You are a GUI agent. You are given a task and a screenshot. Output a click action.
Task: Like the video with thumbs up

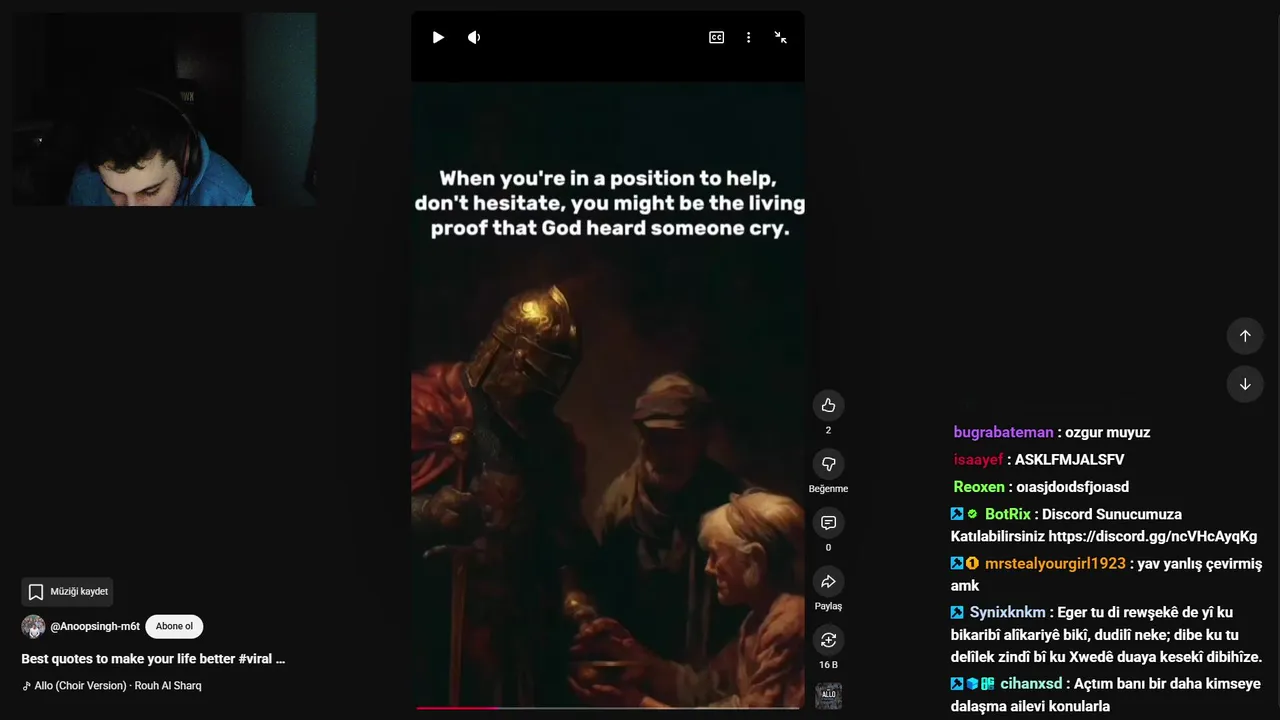tap(828, 405)
